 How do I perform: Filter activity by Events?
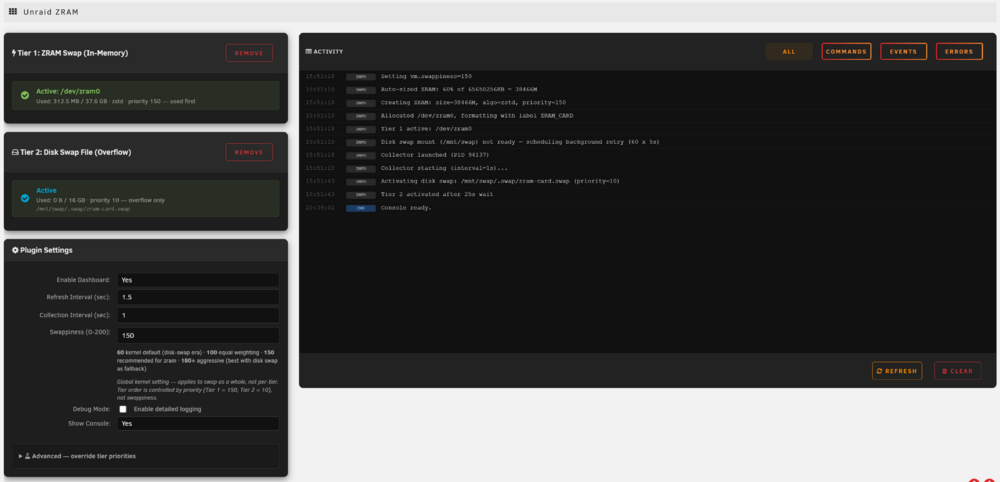coord(903,52)
